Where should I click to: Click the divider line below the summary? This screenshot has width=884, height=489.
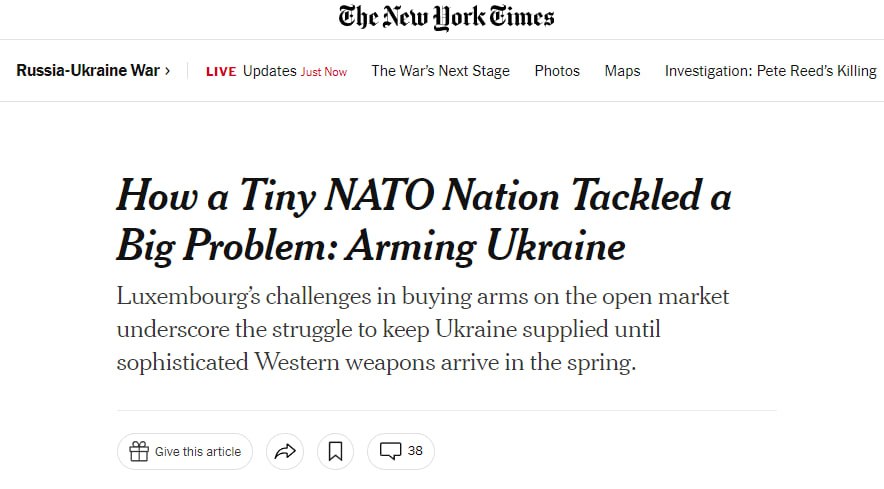tap(446, 410)
